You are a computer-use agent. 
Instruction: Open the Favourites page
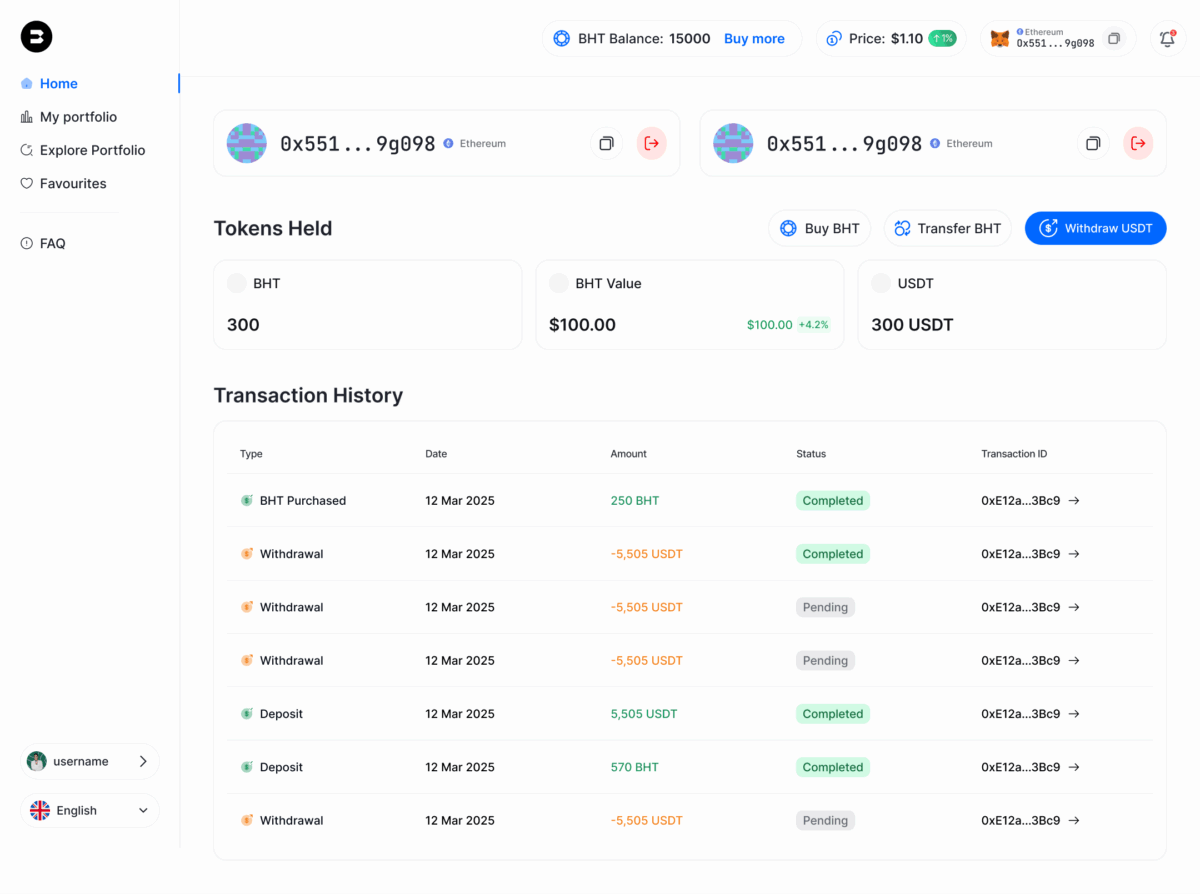coord(73,184)
